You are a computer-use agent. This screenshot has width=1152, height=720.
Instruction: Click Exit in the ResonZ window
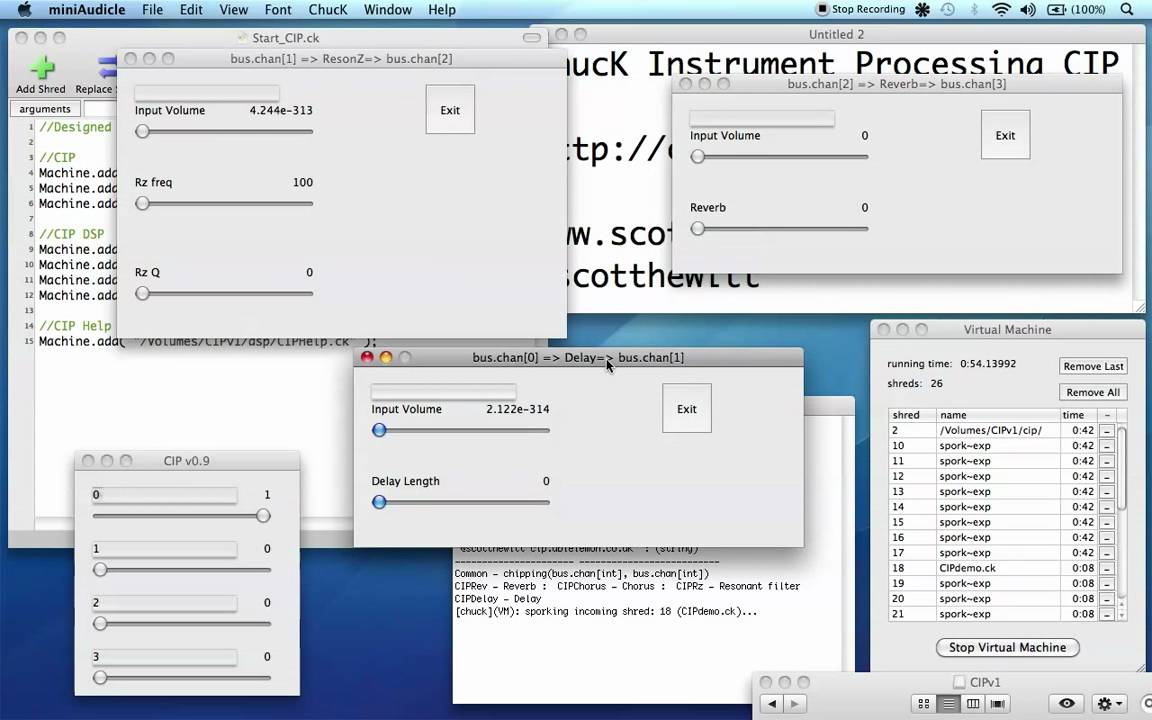click(x=450, y=109)
